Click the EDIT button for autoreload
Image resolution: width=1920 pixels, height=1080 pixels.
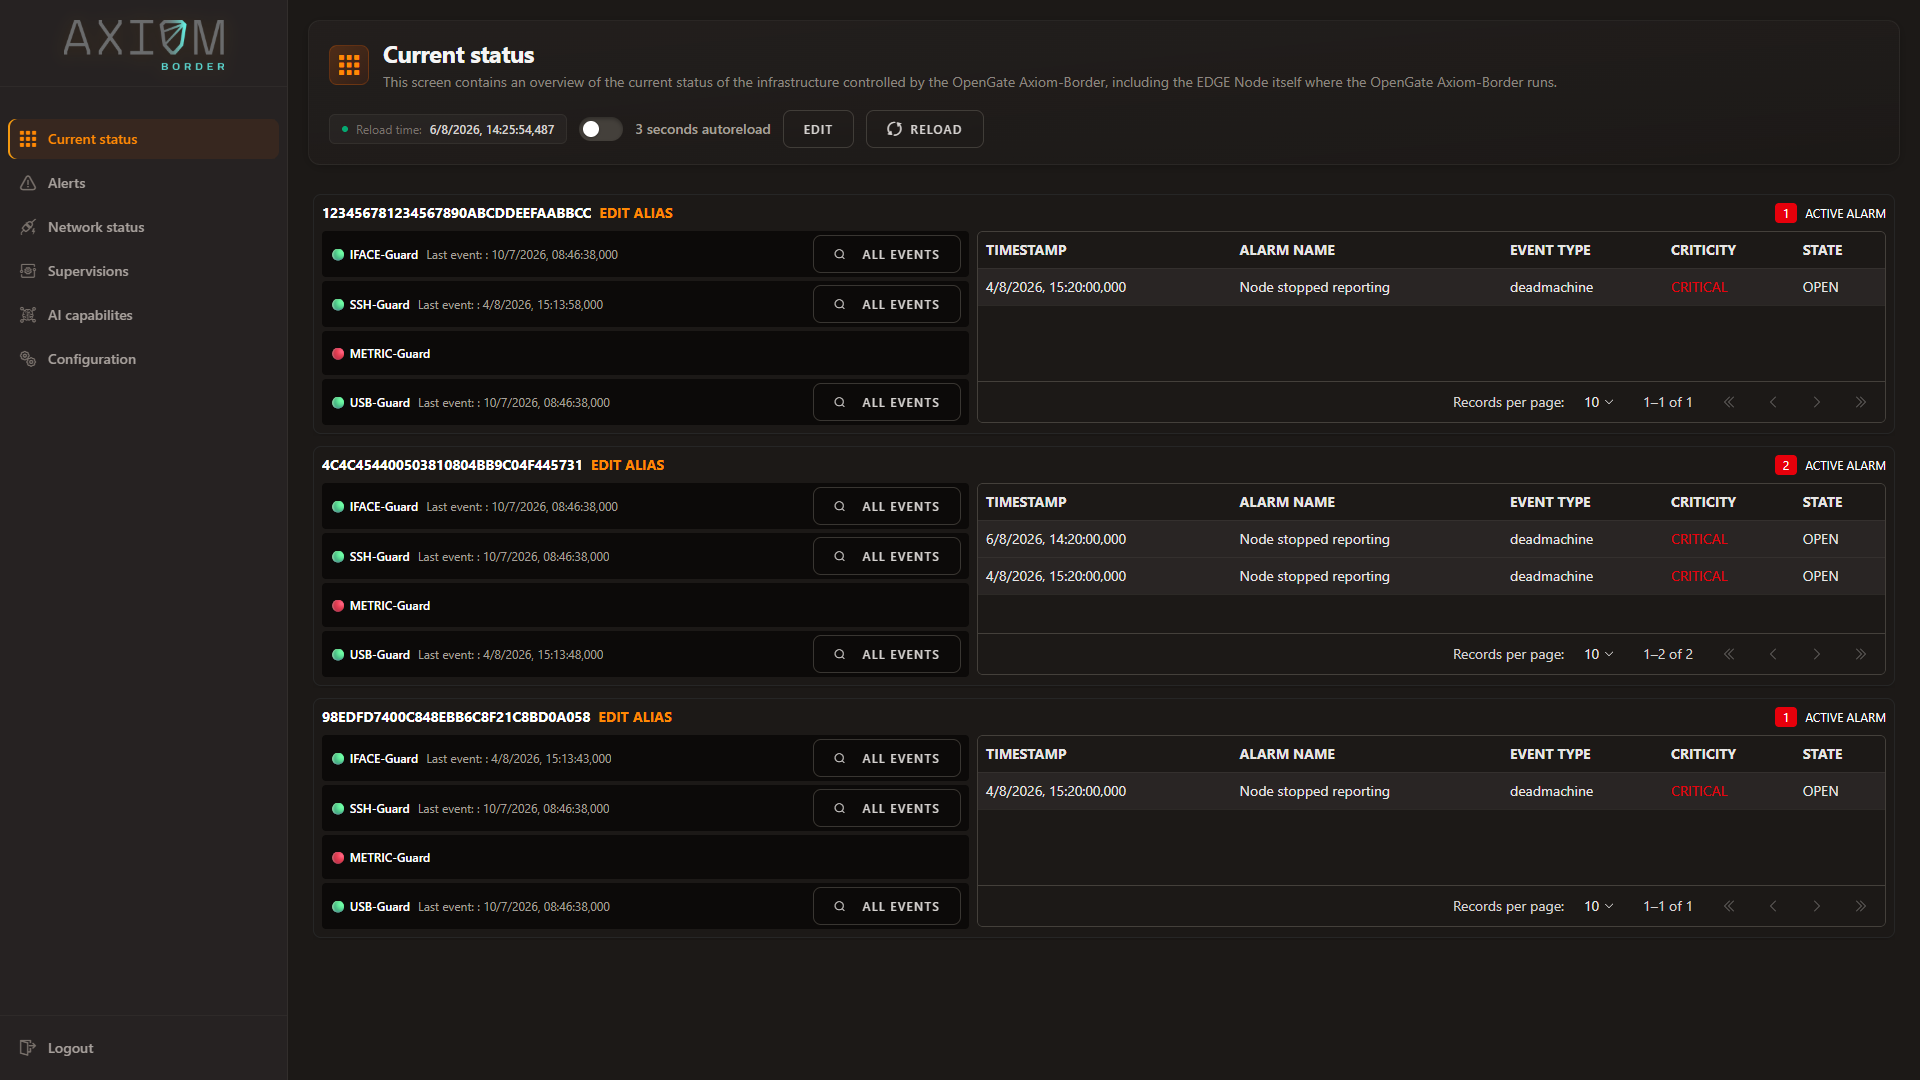[x=818, y=129]
